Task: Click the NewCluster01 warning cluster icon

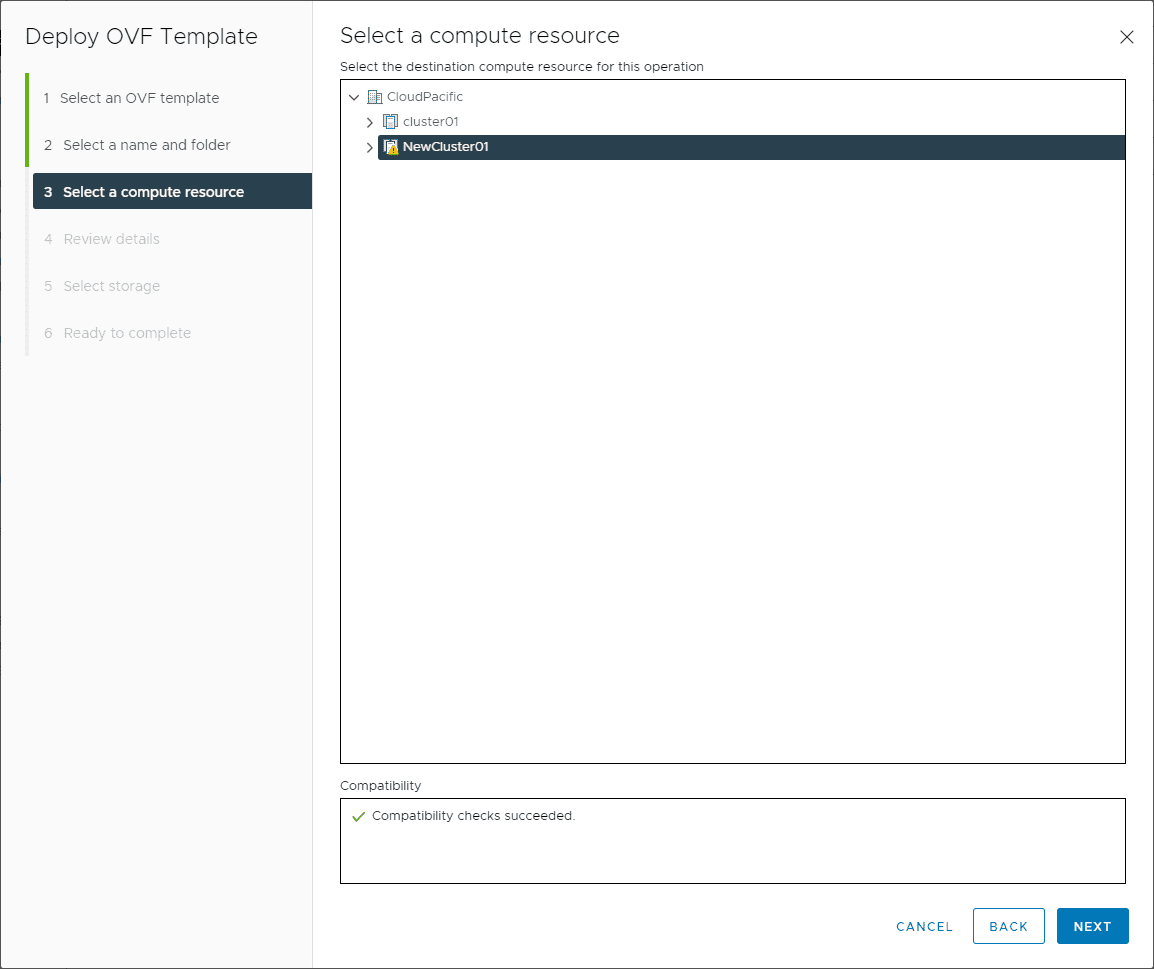Action: [391, 147]
